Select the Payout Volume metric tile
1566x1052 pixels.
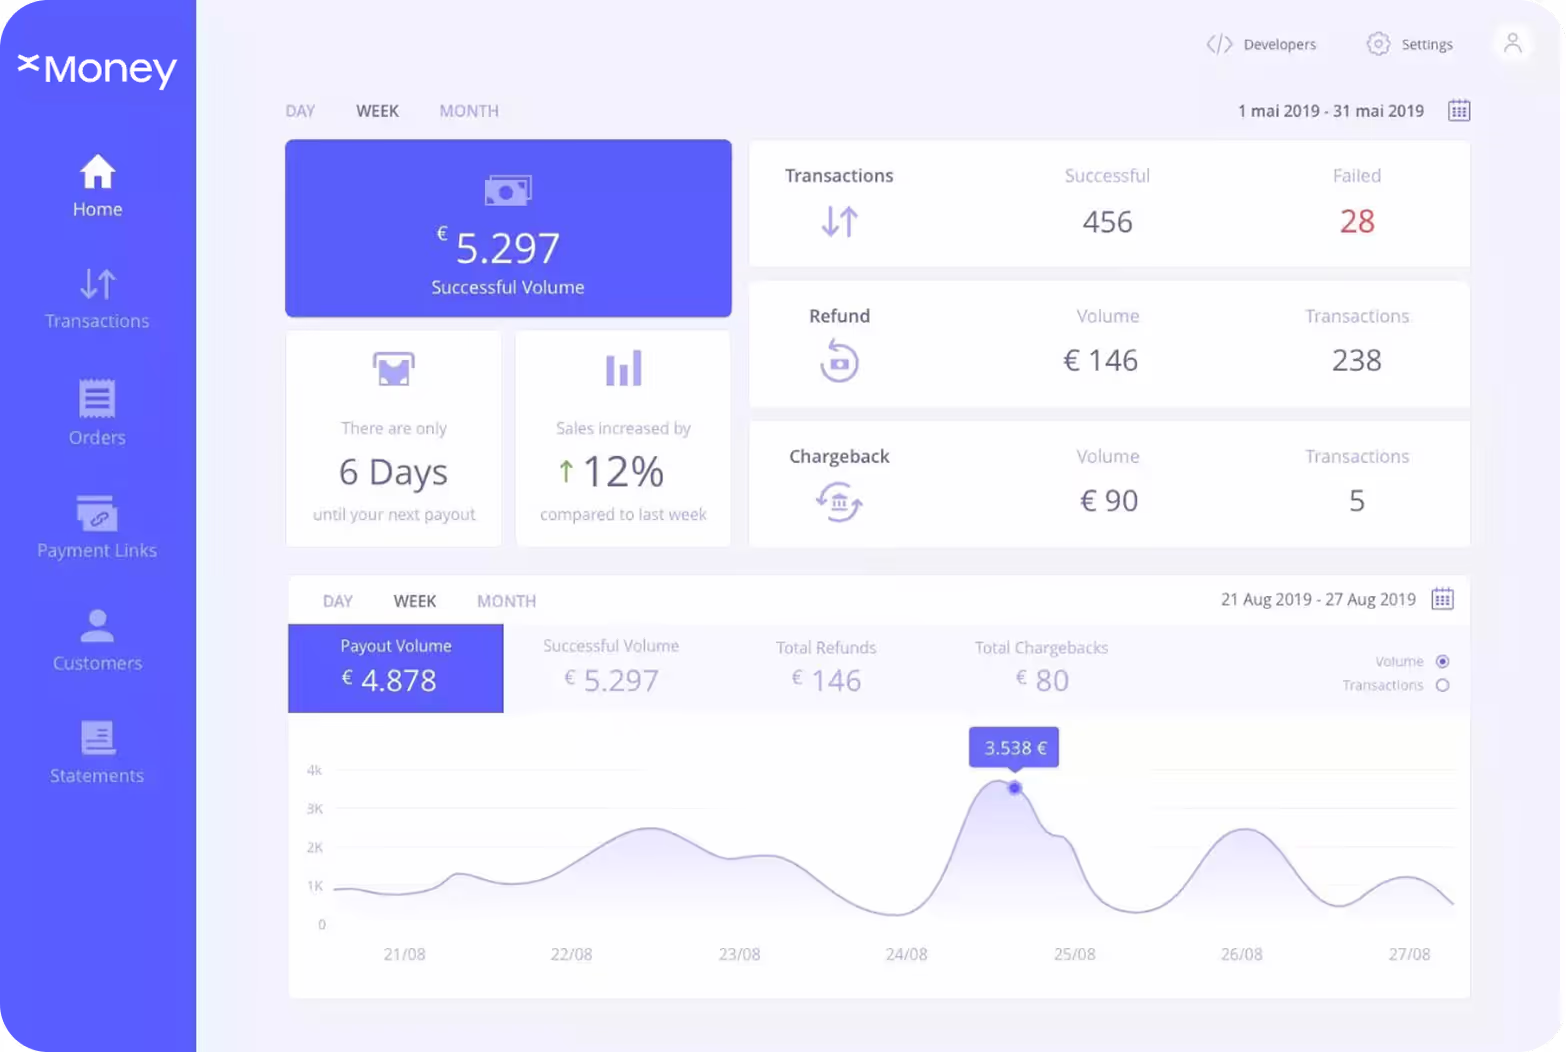(396, 668)
